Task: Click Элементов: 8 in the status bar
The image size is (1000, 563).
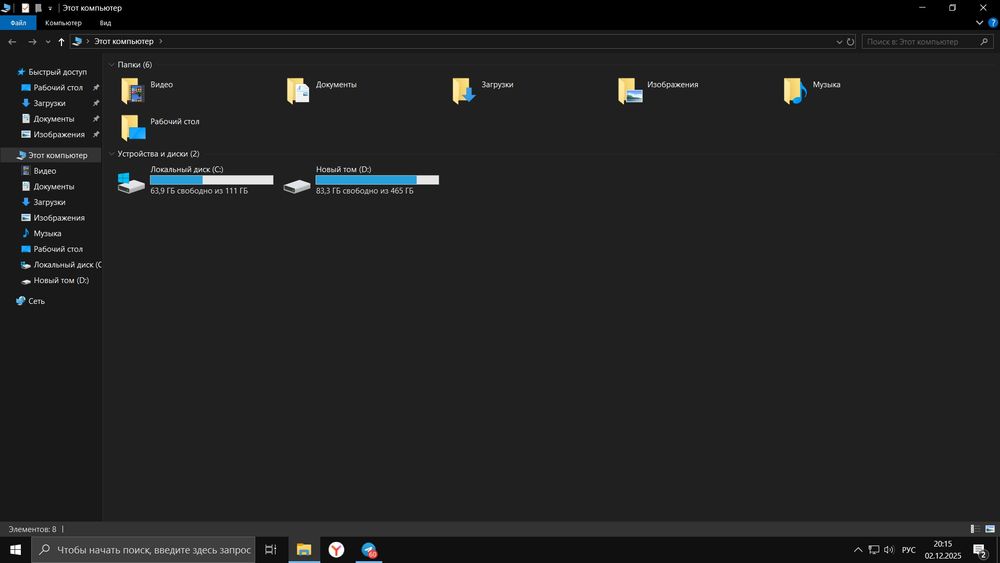Action: (32, 529)
